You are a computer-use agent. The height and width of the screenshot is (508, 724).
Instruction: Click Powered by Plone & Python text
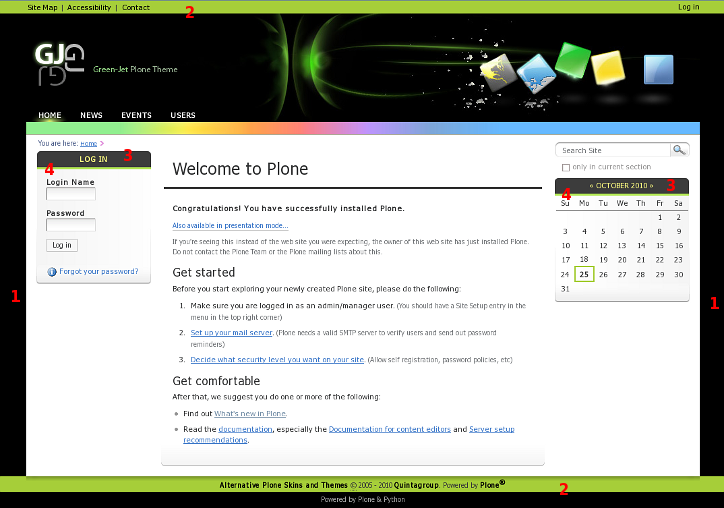pyautogui.click(x=363, y=500)
